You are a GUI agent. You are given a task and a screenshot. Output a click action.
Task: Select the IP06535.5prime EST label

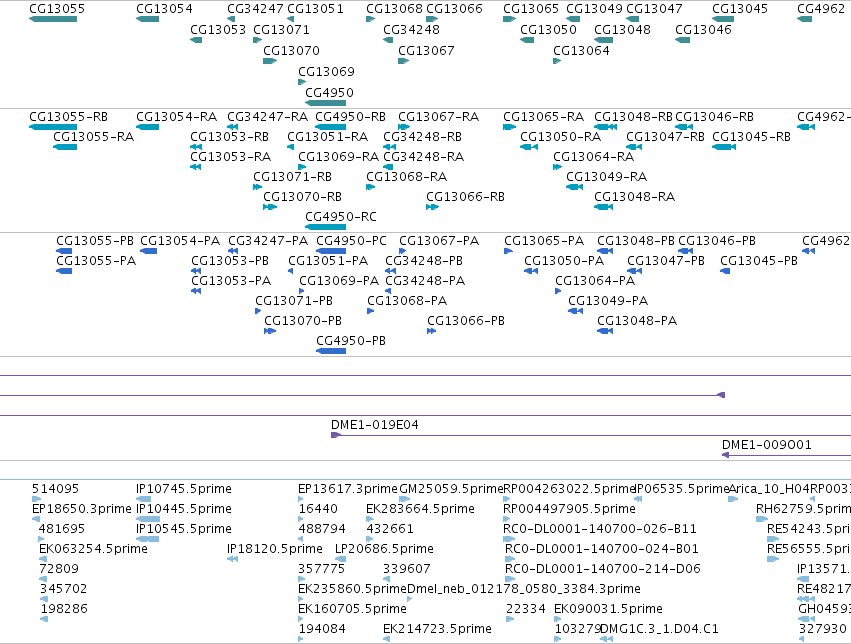tap(682, 489)
